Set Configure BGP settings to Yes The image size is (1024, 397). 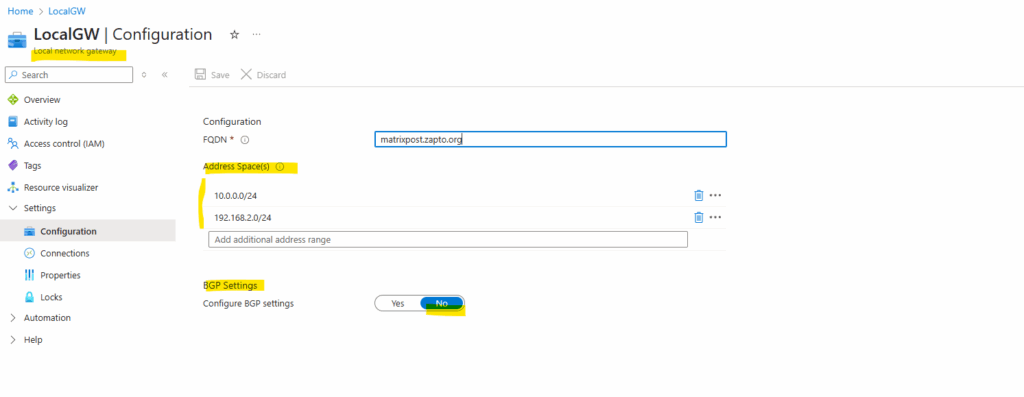click(x=398, y=304)
